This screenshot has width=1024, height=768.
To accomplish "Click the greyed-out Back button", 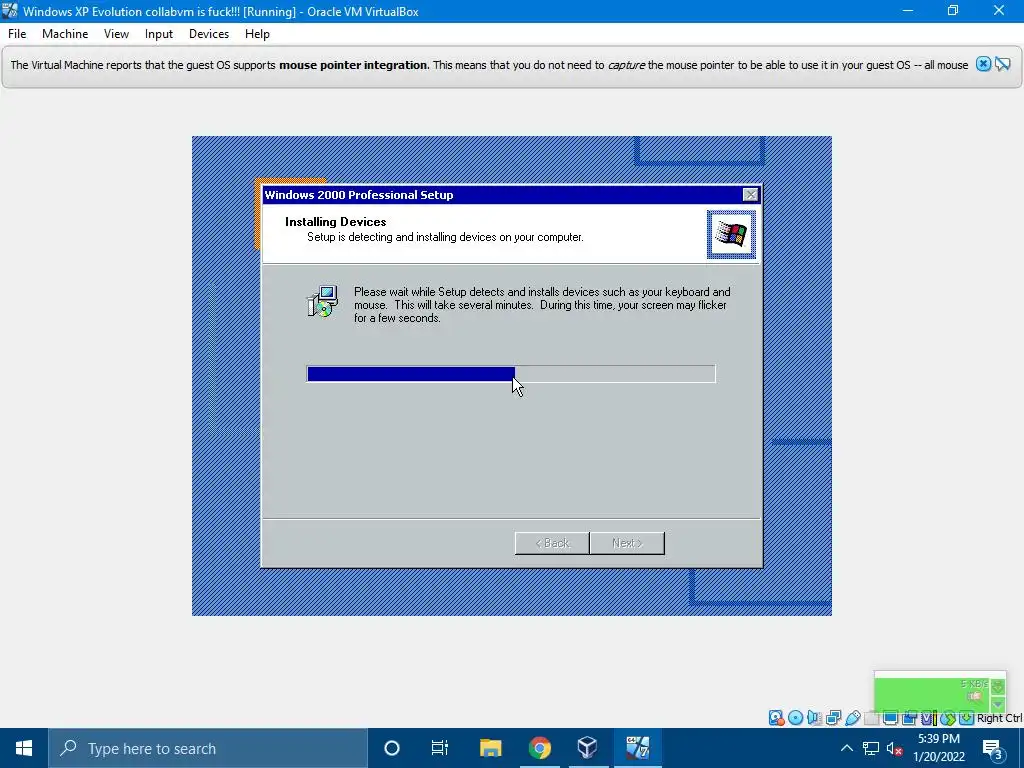I will click(552, 543).
